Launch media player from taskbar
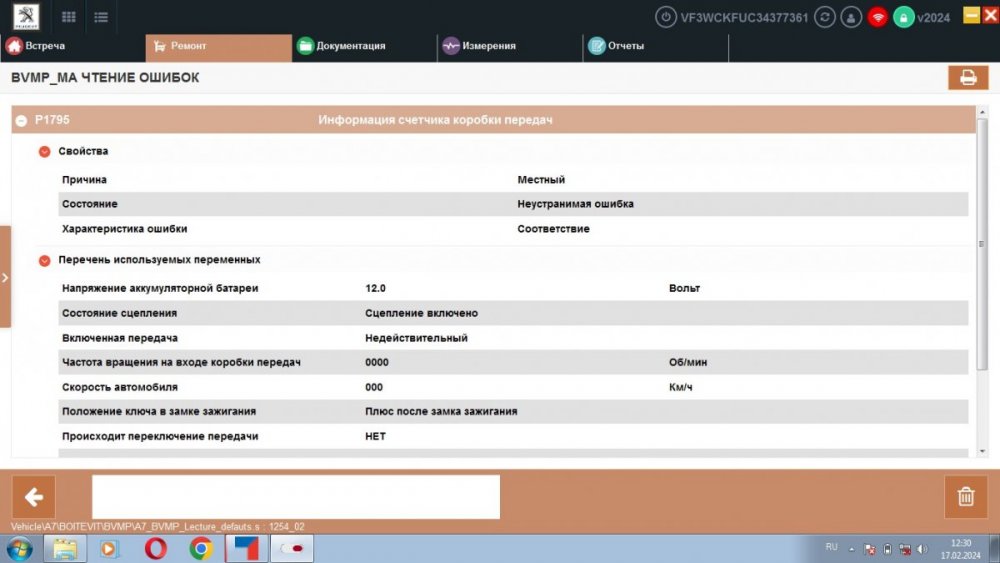The width and height of the screenshot is (1000, 563). 108,549
